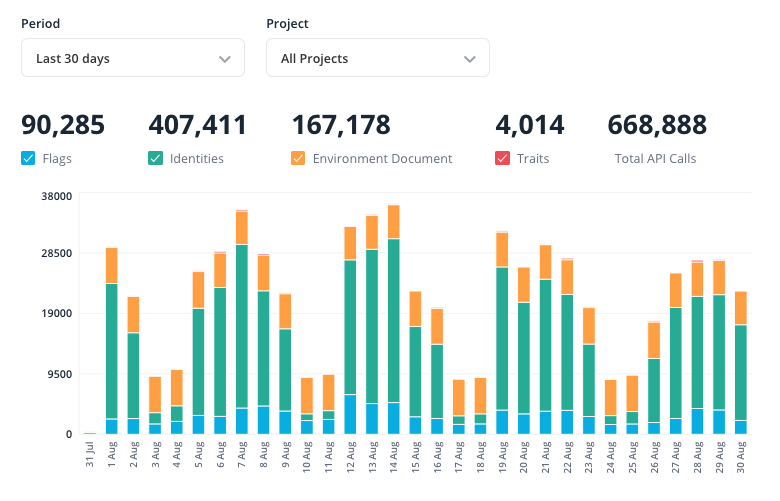
Task: Click the 19 Aug bar's orange segment
Action: coord(502,249)
